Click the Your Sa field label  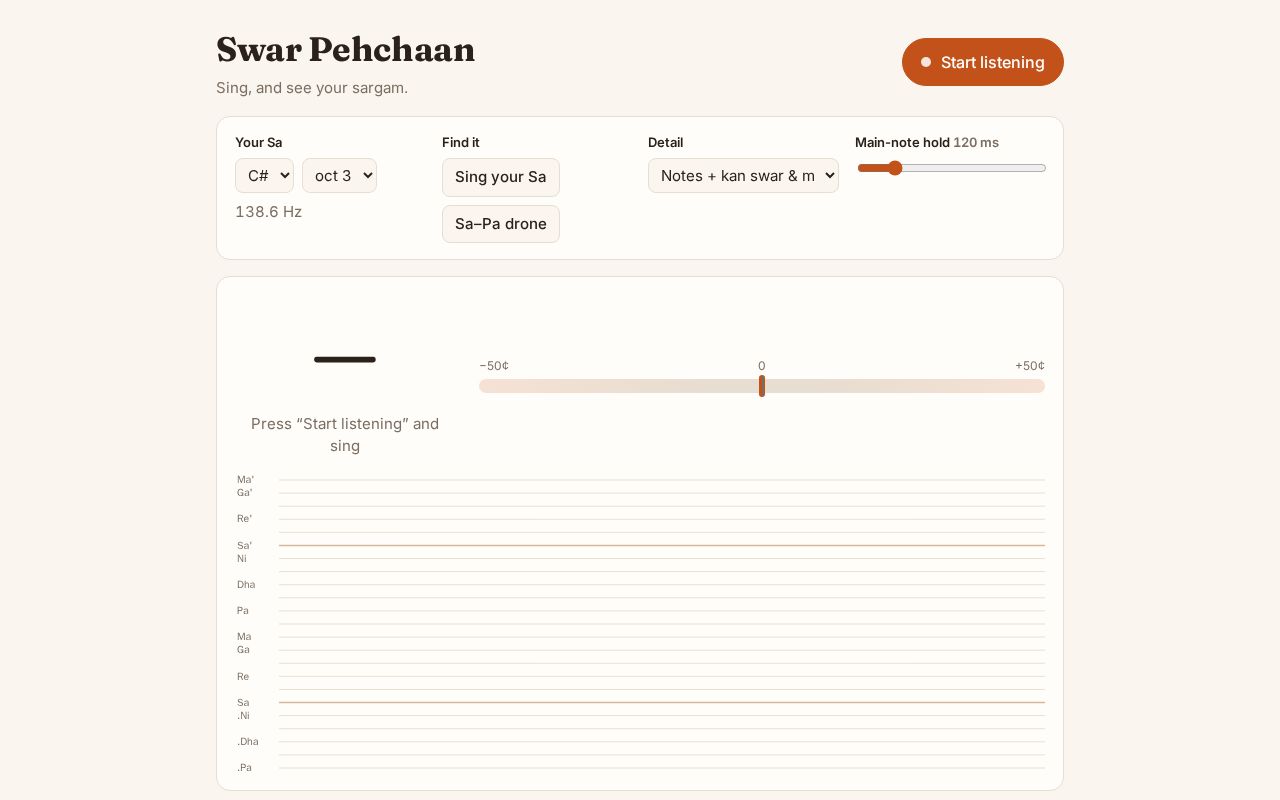(259, 142)
